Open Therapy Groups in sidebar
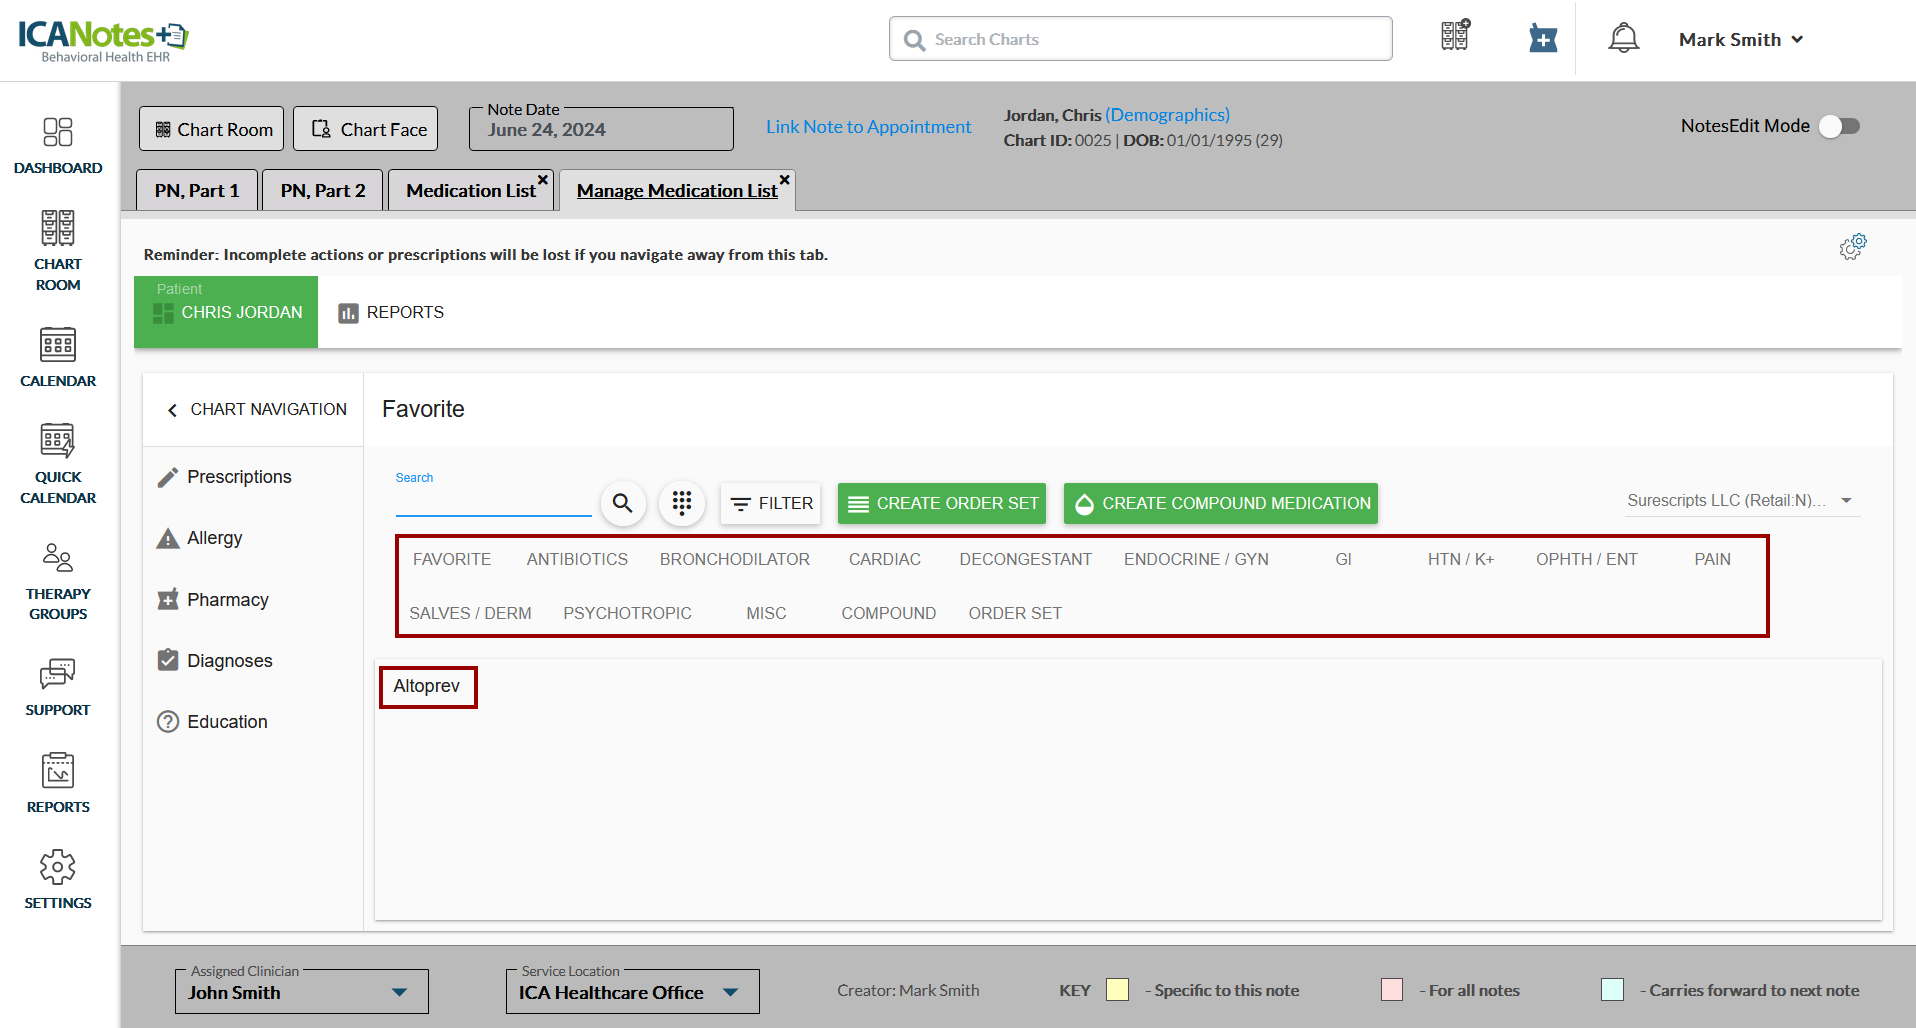 (58, 581)
